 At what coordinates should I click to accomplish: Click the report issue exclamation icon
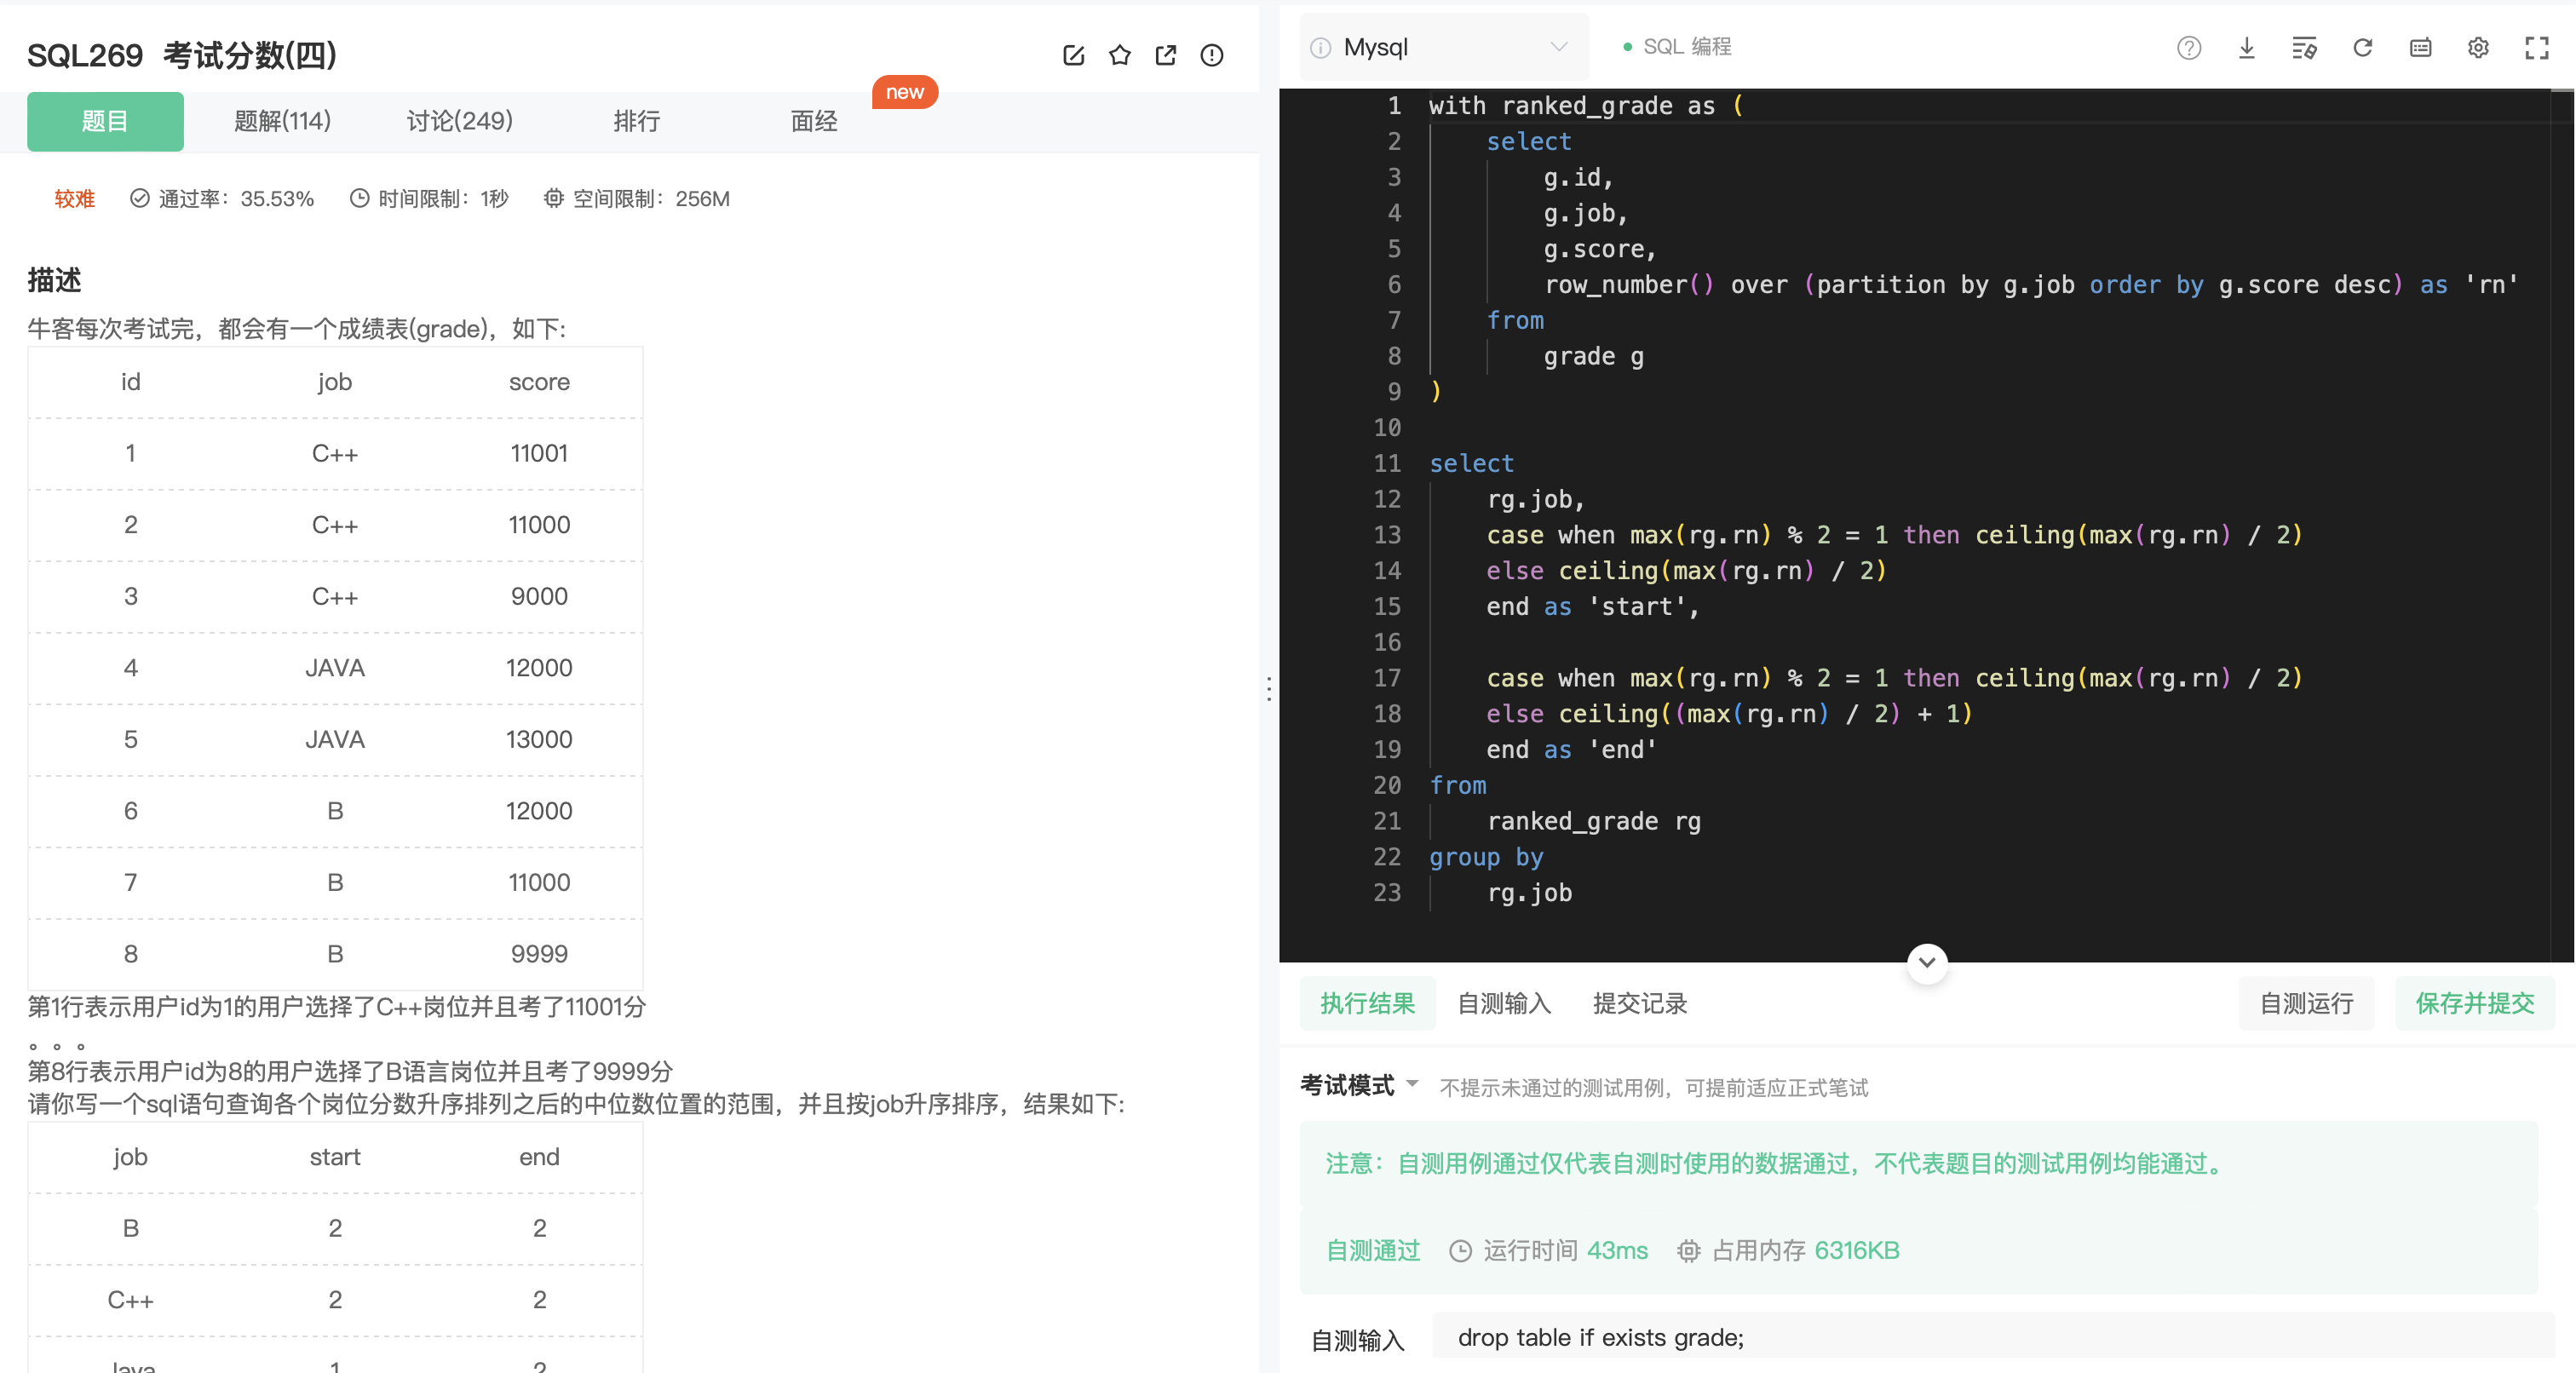pyautogui.click(x=1211, y=55)
